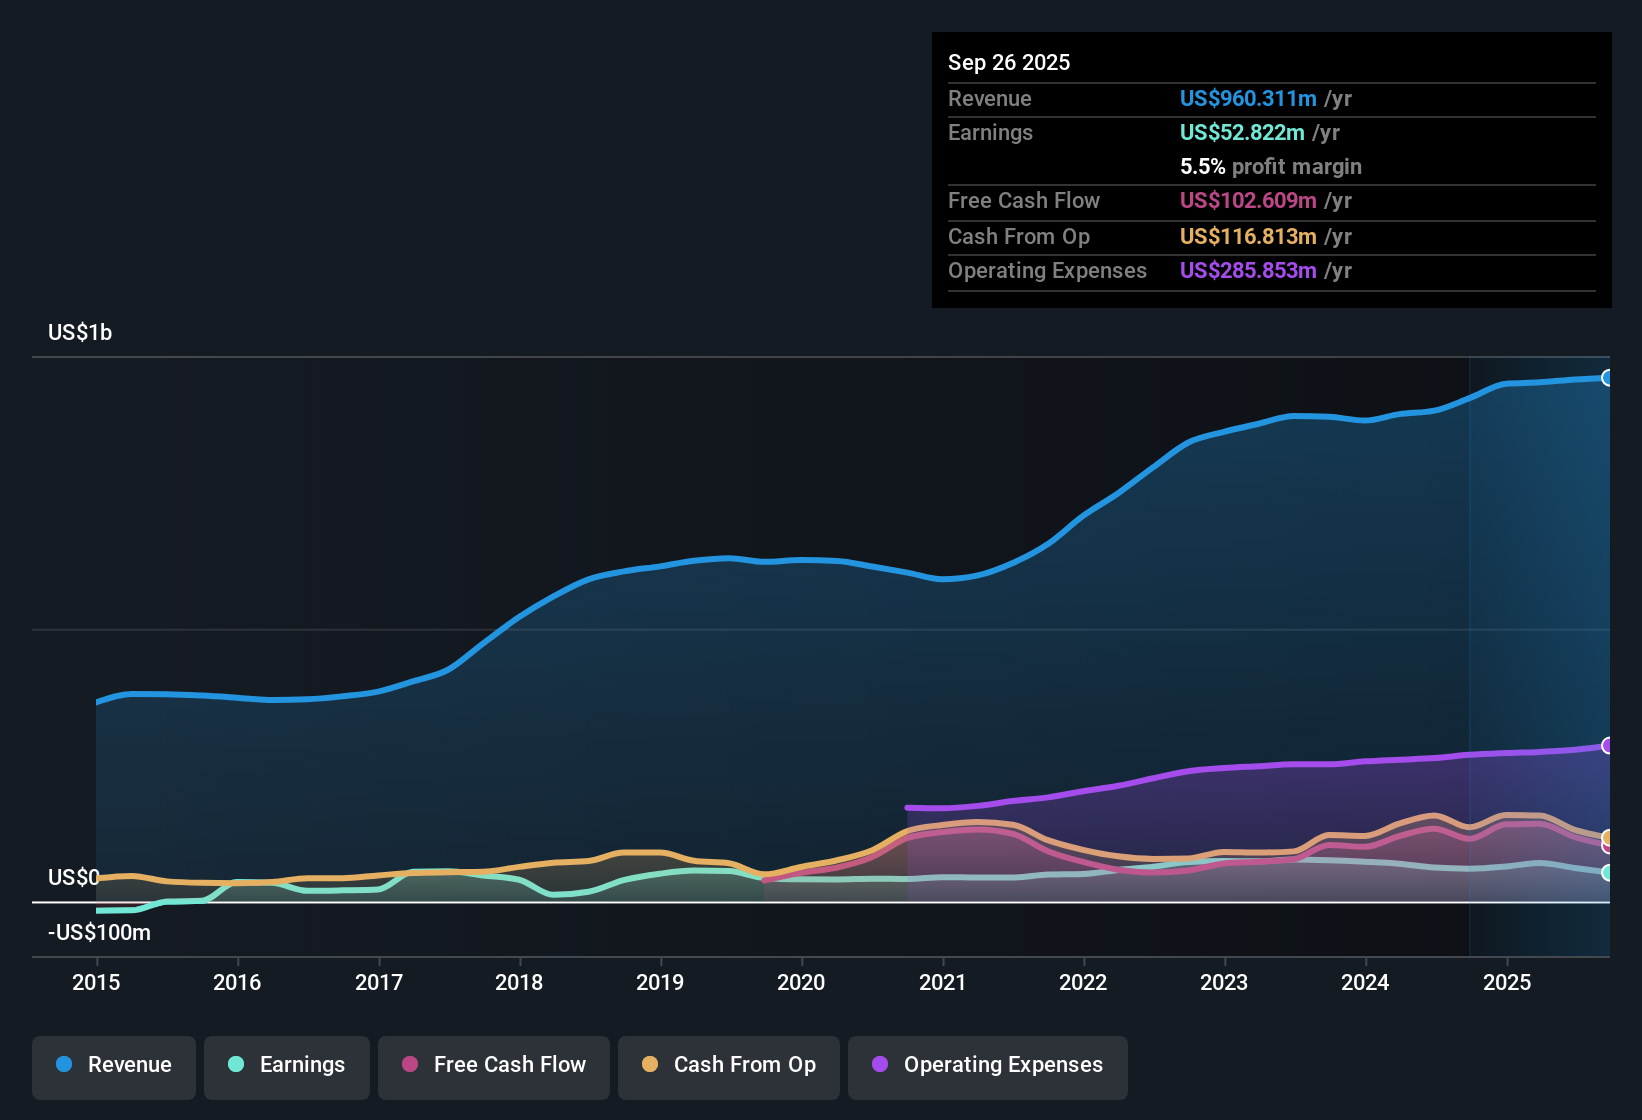Viewport: 1642px width, 1120px height.
Task: Toggle the Revenue series legend button
Action: (114, 1067)
